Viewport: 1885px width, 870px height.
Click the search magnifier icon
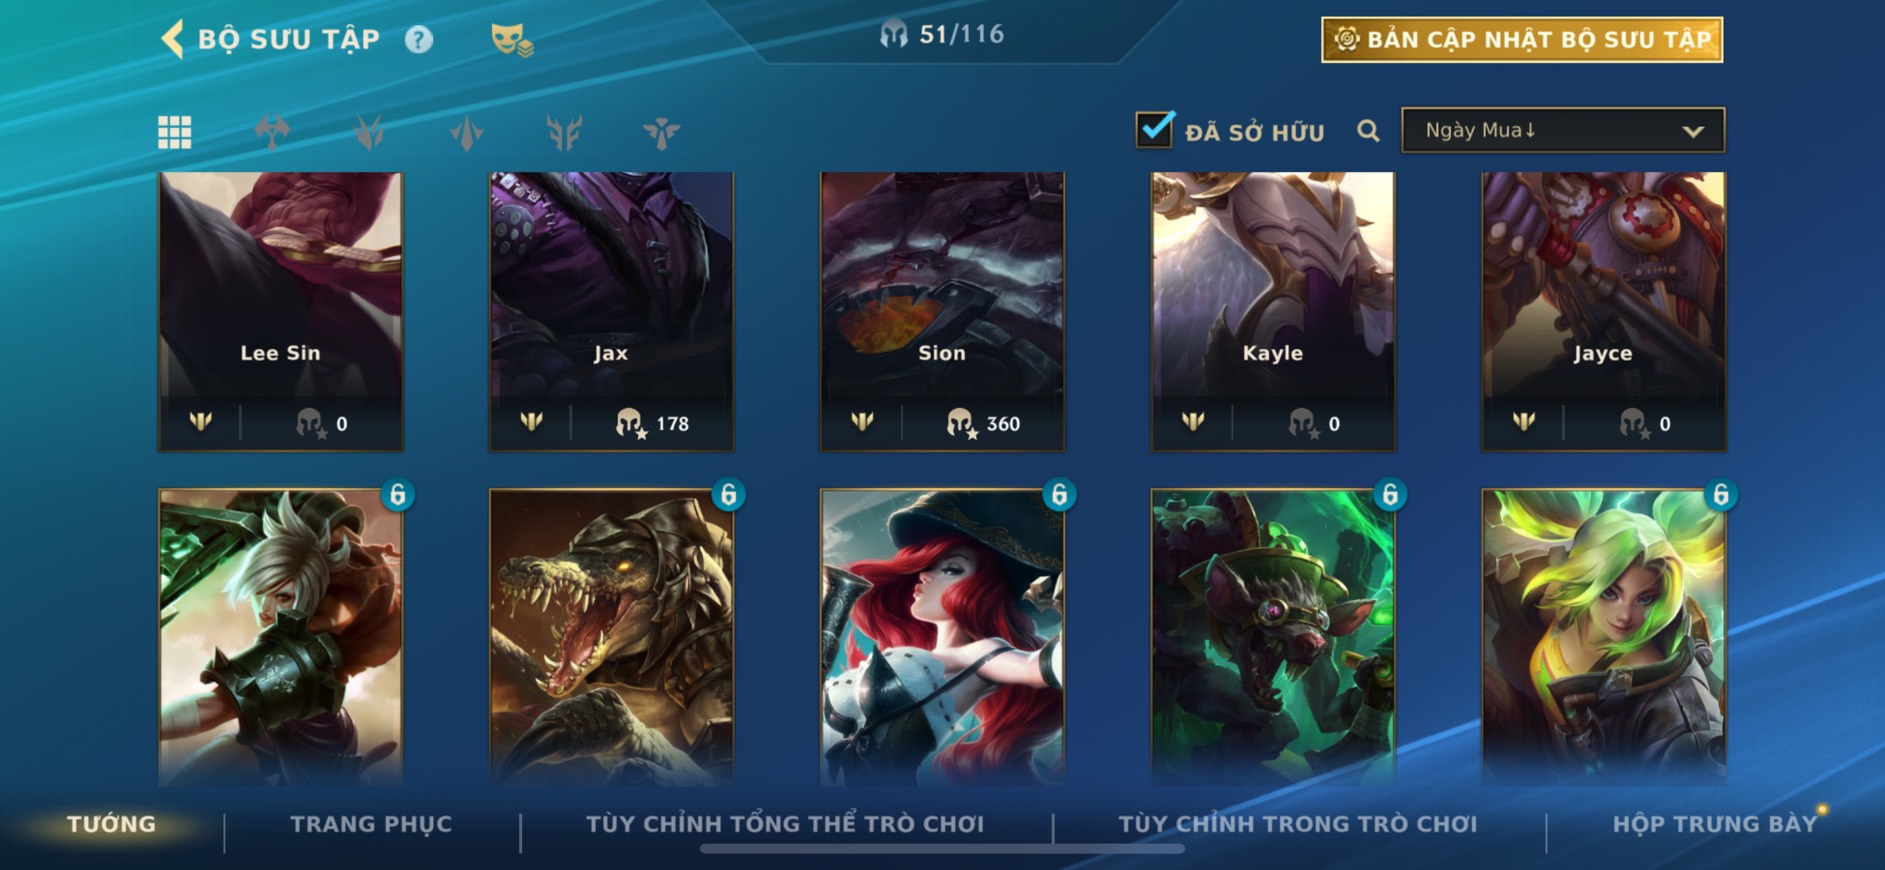(x=1368, y=131)
